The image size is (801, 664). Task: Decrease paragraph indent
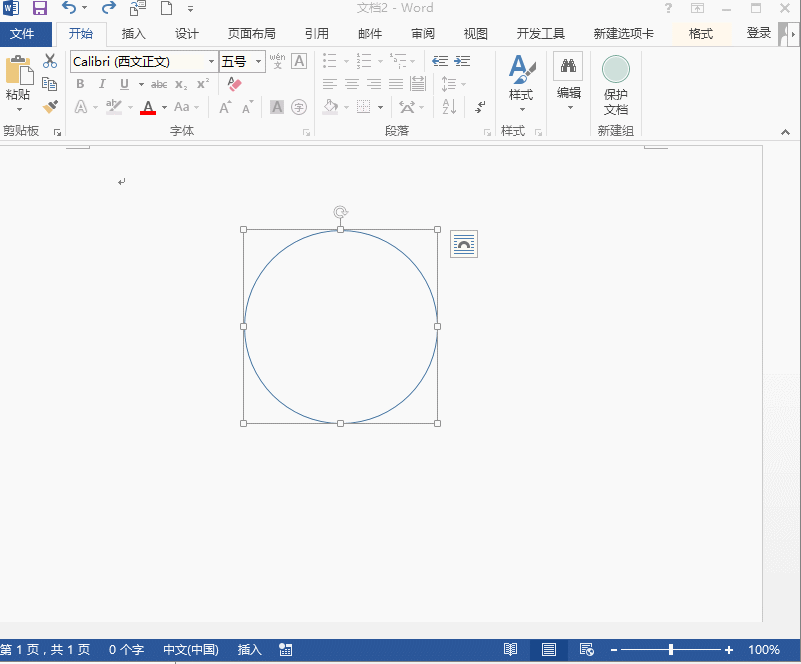440,61
